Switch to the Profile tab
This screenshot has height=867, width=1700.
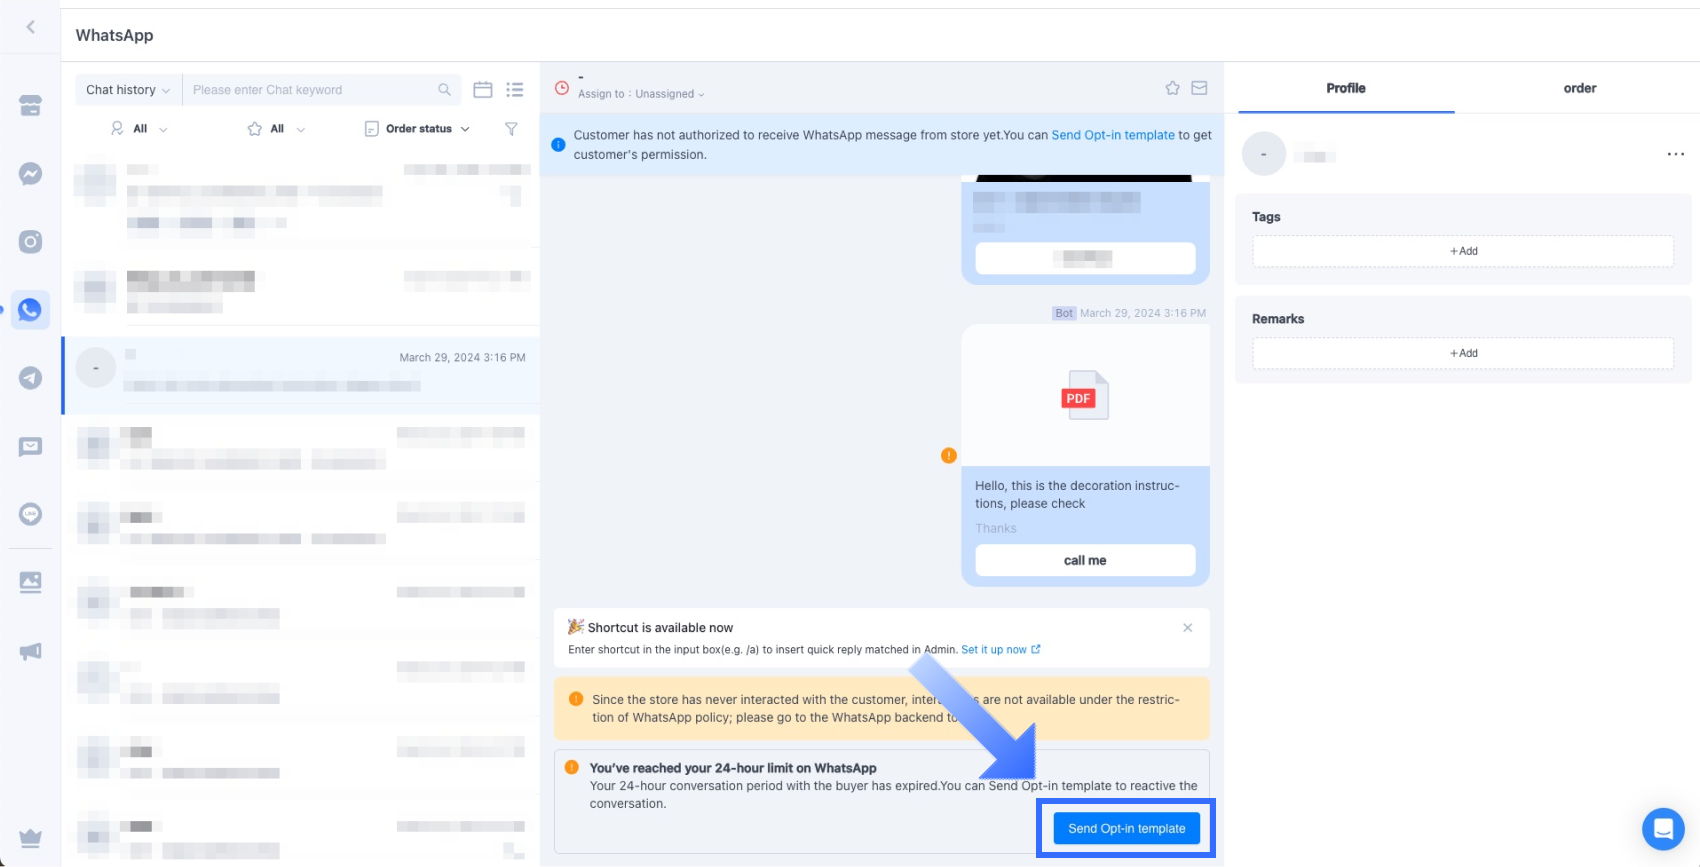pyautogui.click(x=1346, y=88)
